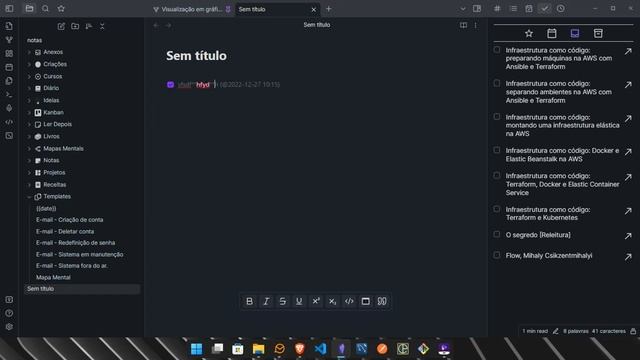Open settings gear in left ribbon
This screenshot has height=360, width=640.
click(x=9, y=327)
